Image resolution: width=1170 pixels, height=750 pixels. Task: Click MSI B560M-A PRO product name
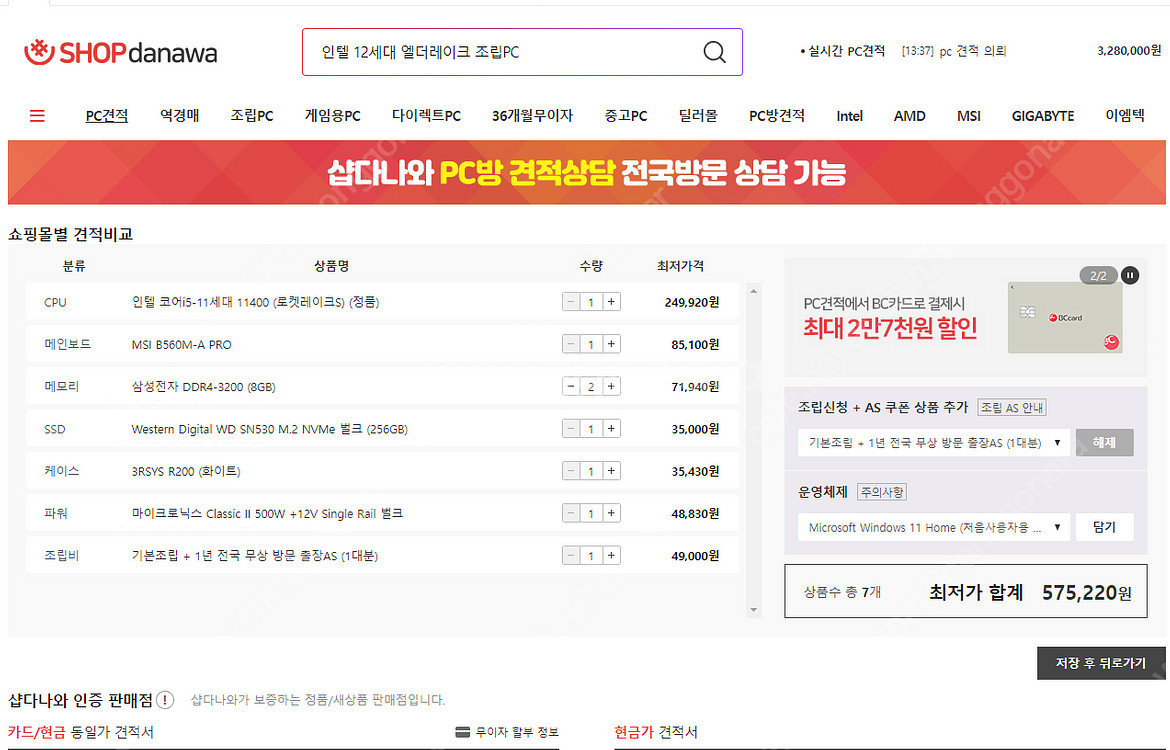(181, 345)
